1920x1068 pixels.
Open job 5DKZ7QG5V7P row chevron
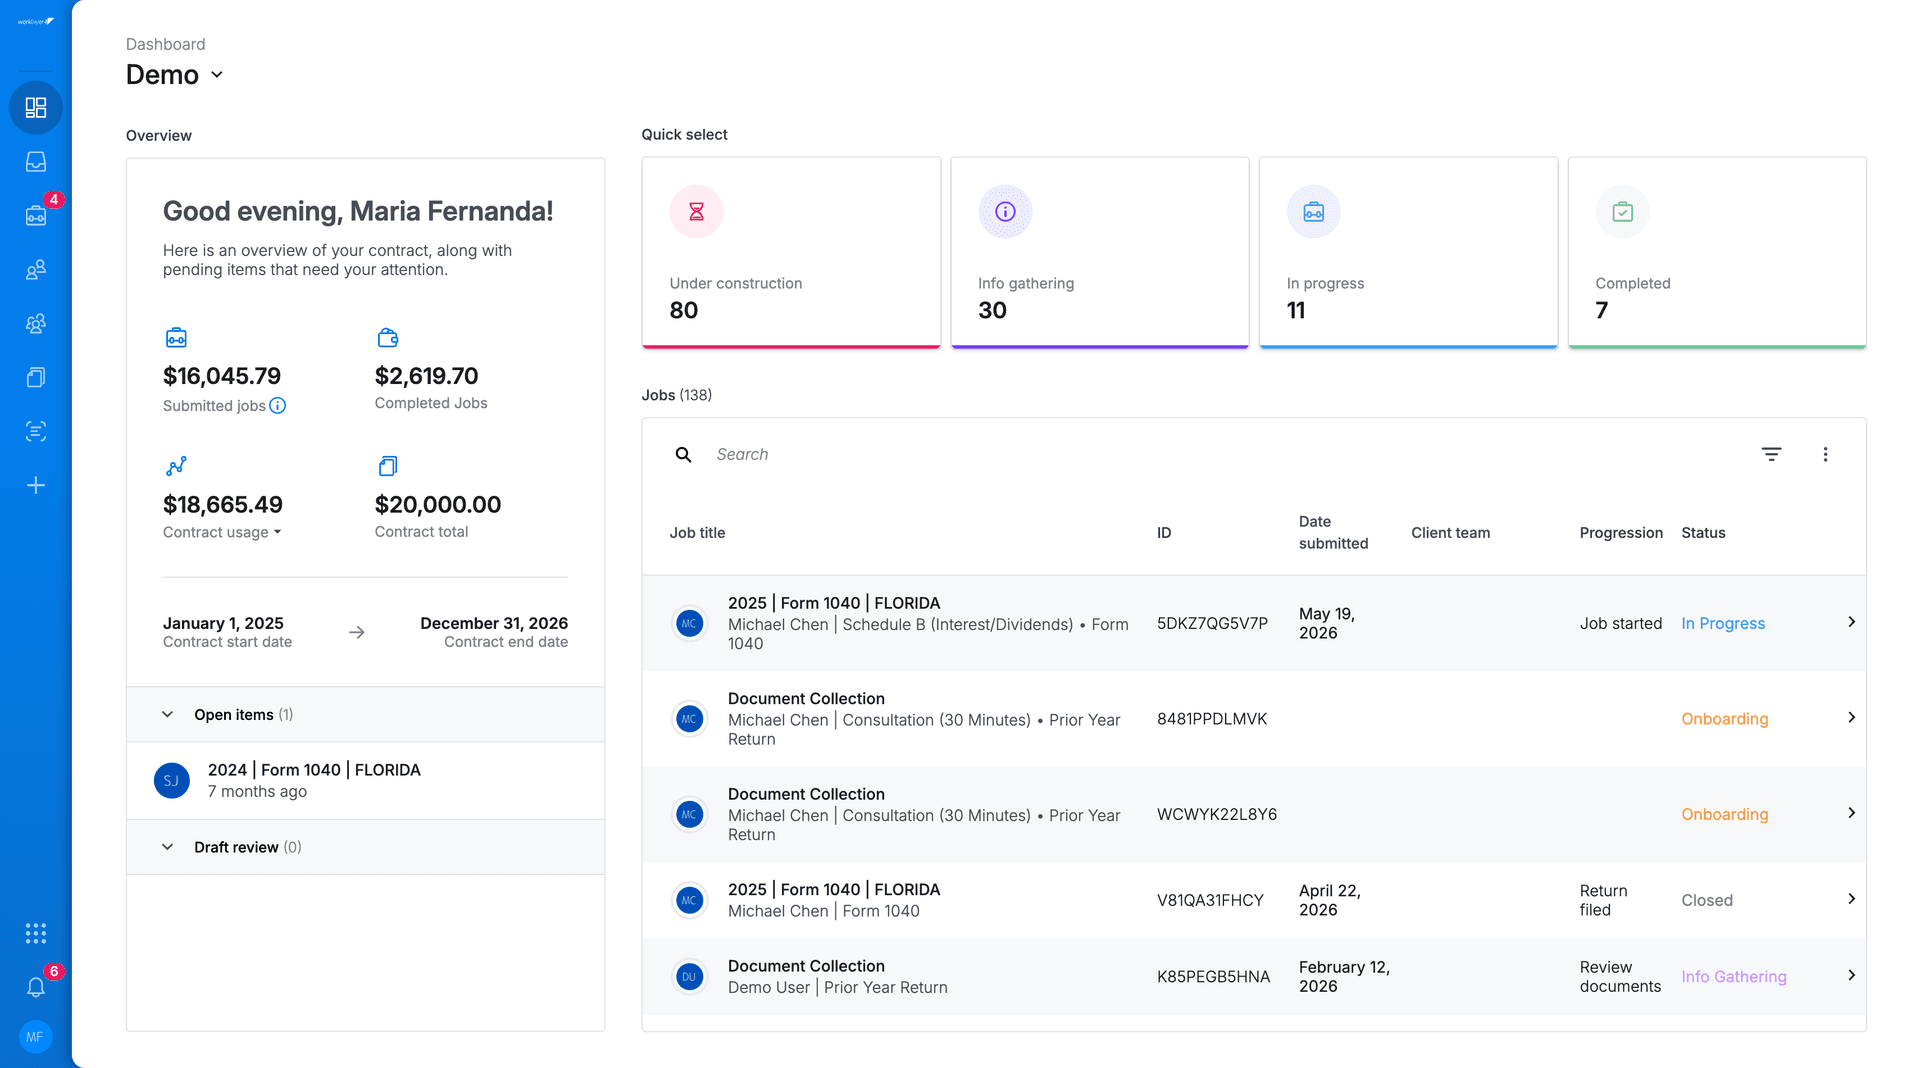click(1851, 622)
